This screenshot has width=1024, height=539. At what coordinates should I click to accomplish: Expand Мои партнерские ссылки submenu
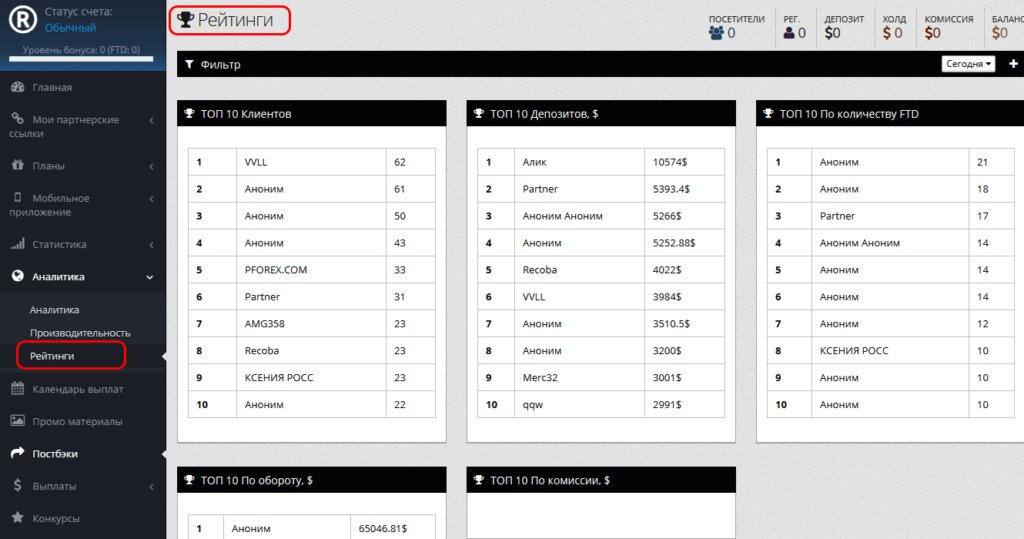tap(151, 120)
